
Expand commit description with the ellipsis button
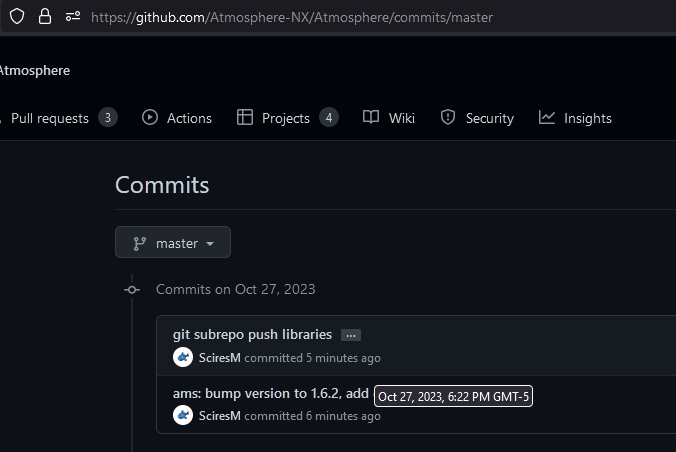tap(351, 335)
